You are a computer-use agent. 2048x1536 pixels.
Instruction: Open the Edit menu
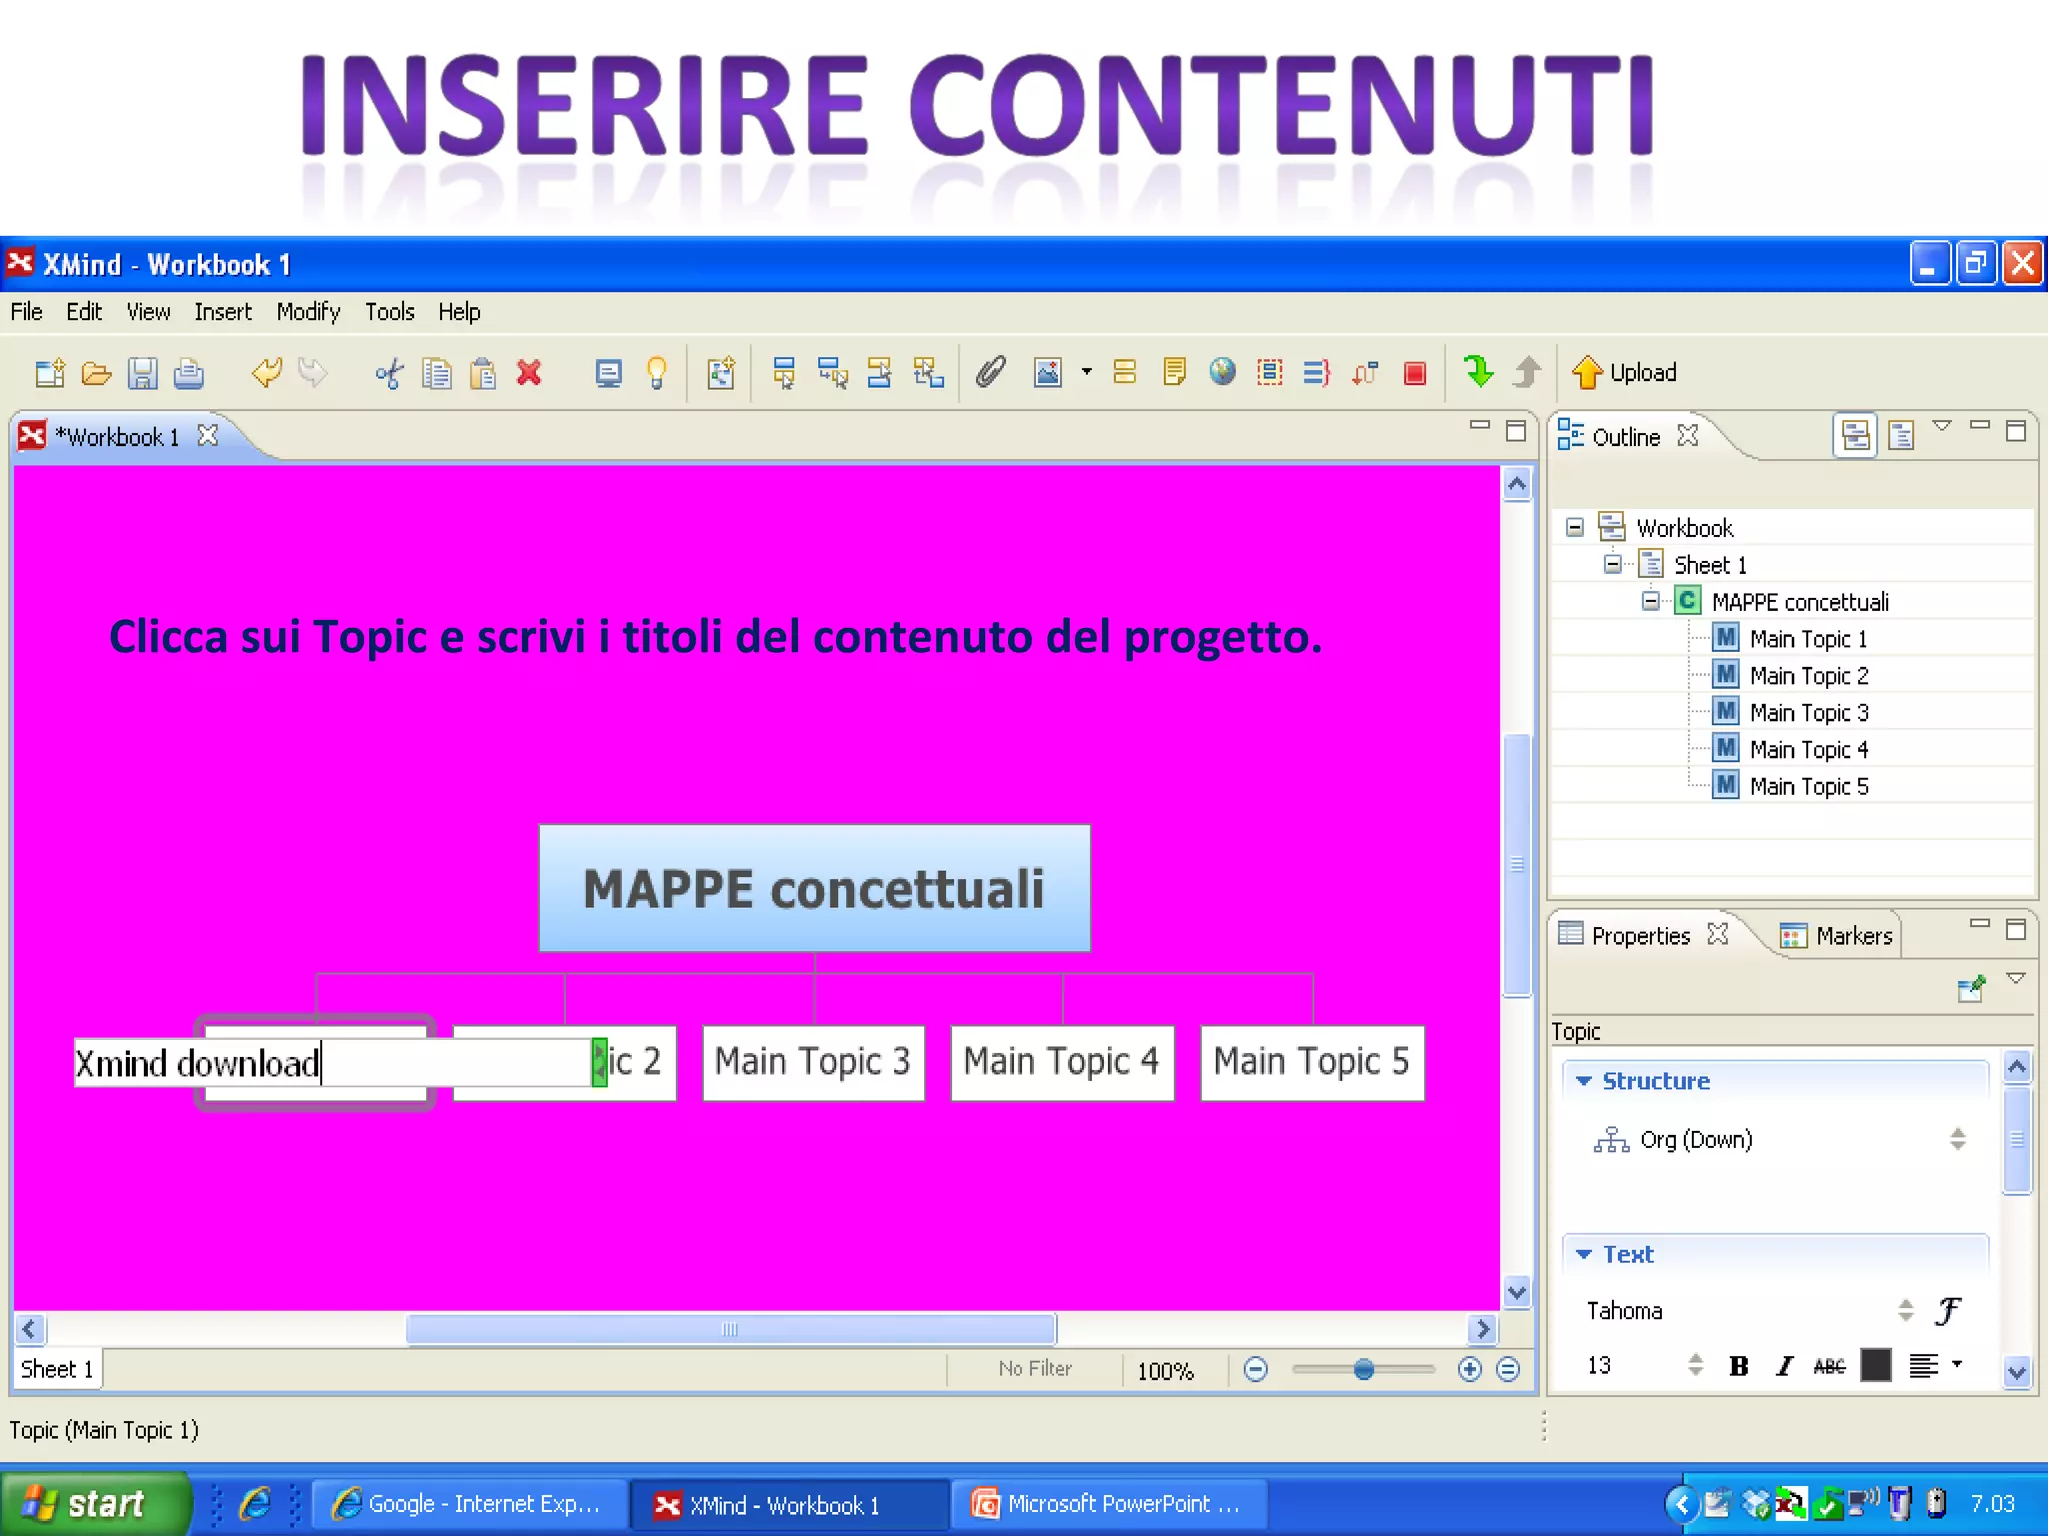pos(84,312)
